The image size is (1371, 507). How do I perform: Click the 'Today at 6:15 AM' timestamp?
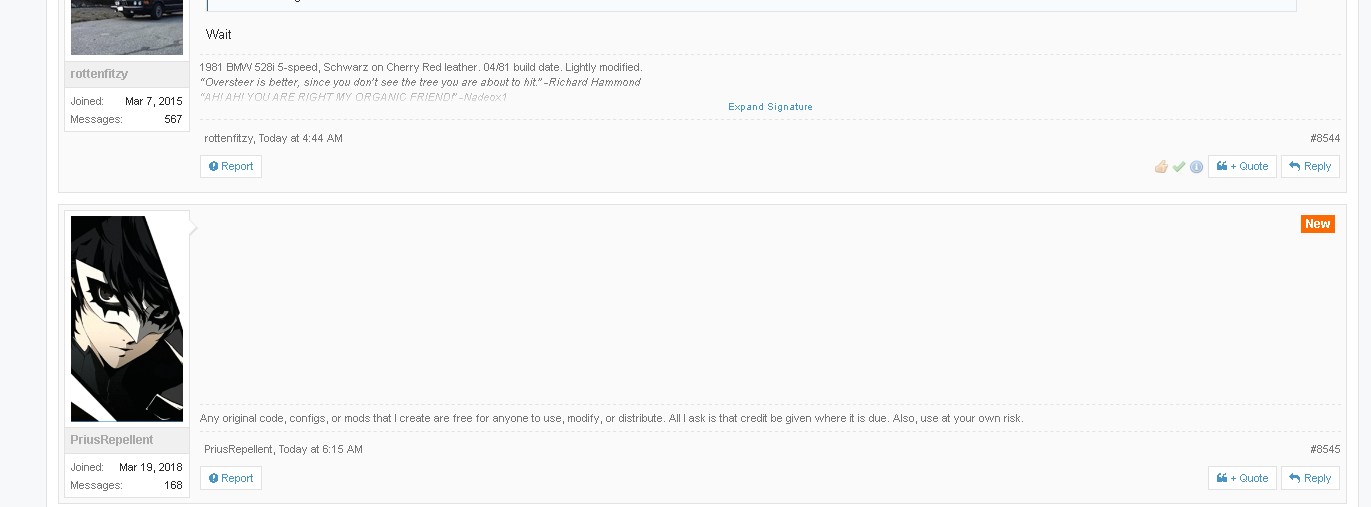point(320,450)
